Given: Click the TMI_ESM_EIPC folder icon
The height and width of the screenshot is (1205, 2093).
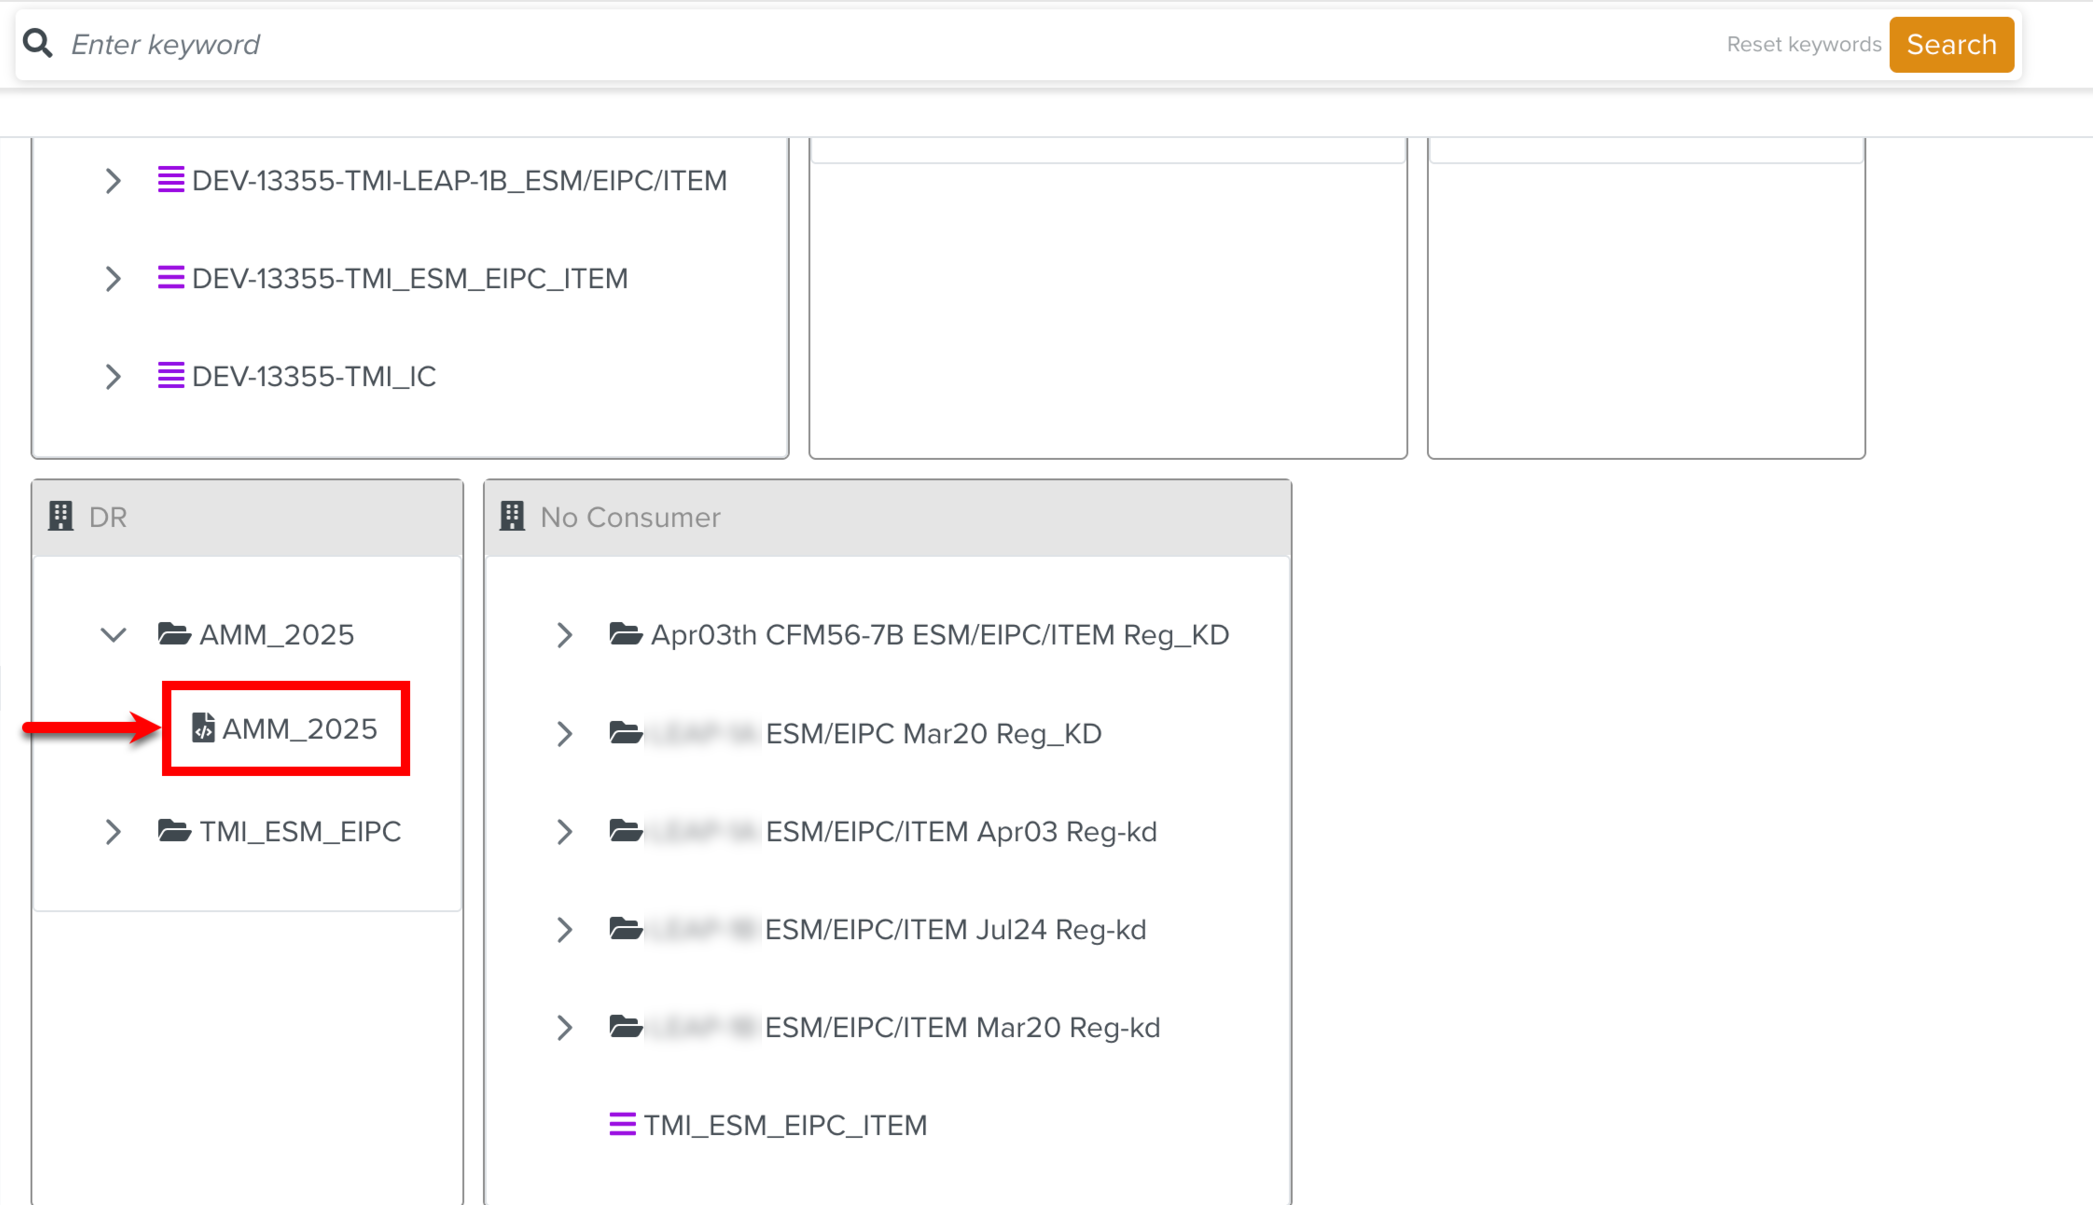Looking at the screenshot, I should [174, 831].
